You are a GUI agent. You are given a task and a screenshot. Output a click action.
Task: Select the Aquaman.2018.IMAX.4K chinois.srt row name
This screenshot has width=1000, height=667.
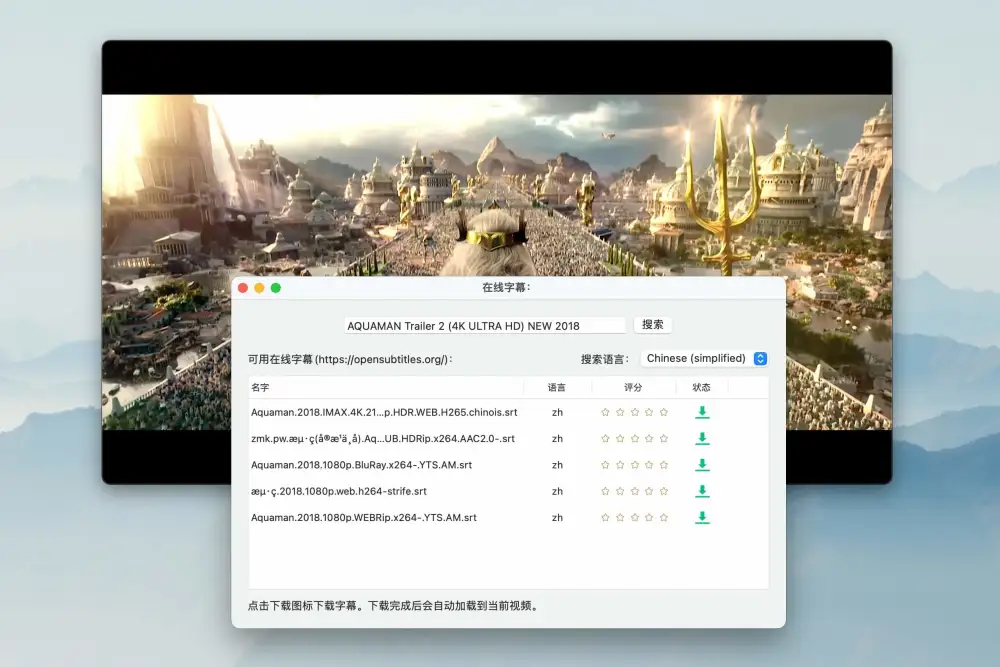coord(384,413)
